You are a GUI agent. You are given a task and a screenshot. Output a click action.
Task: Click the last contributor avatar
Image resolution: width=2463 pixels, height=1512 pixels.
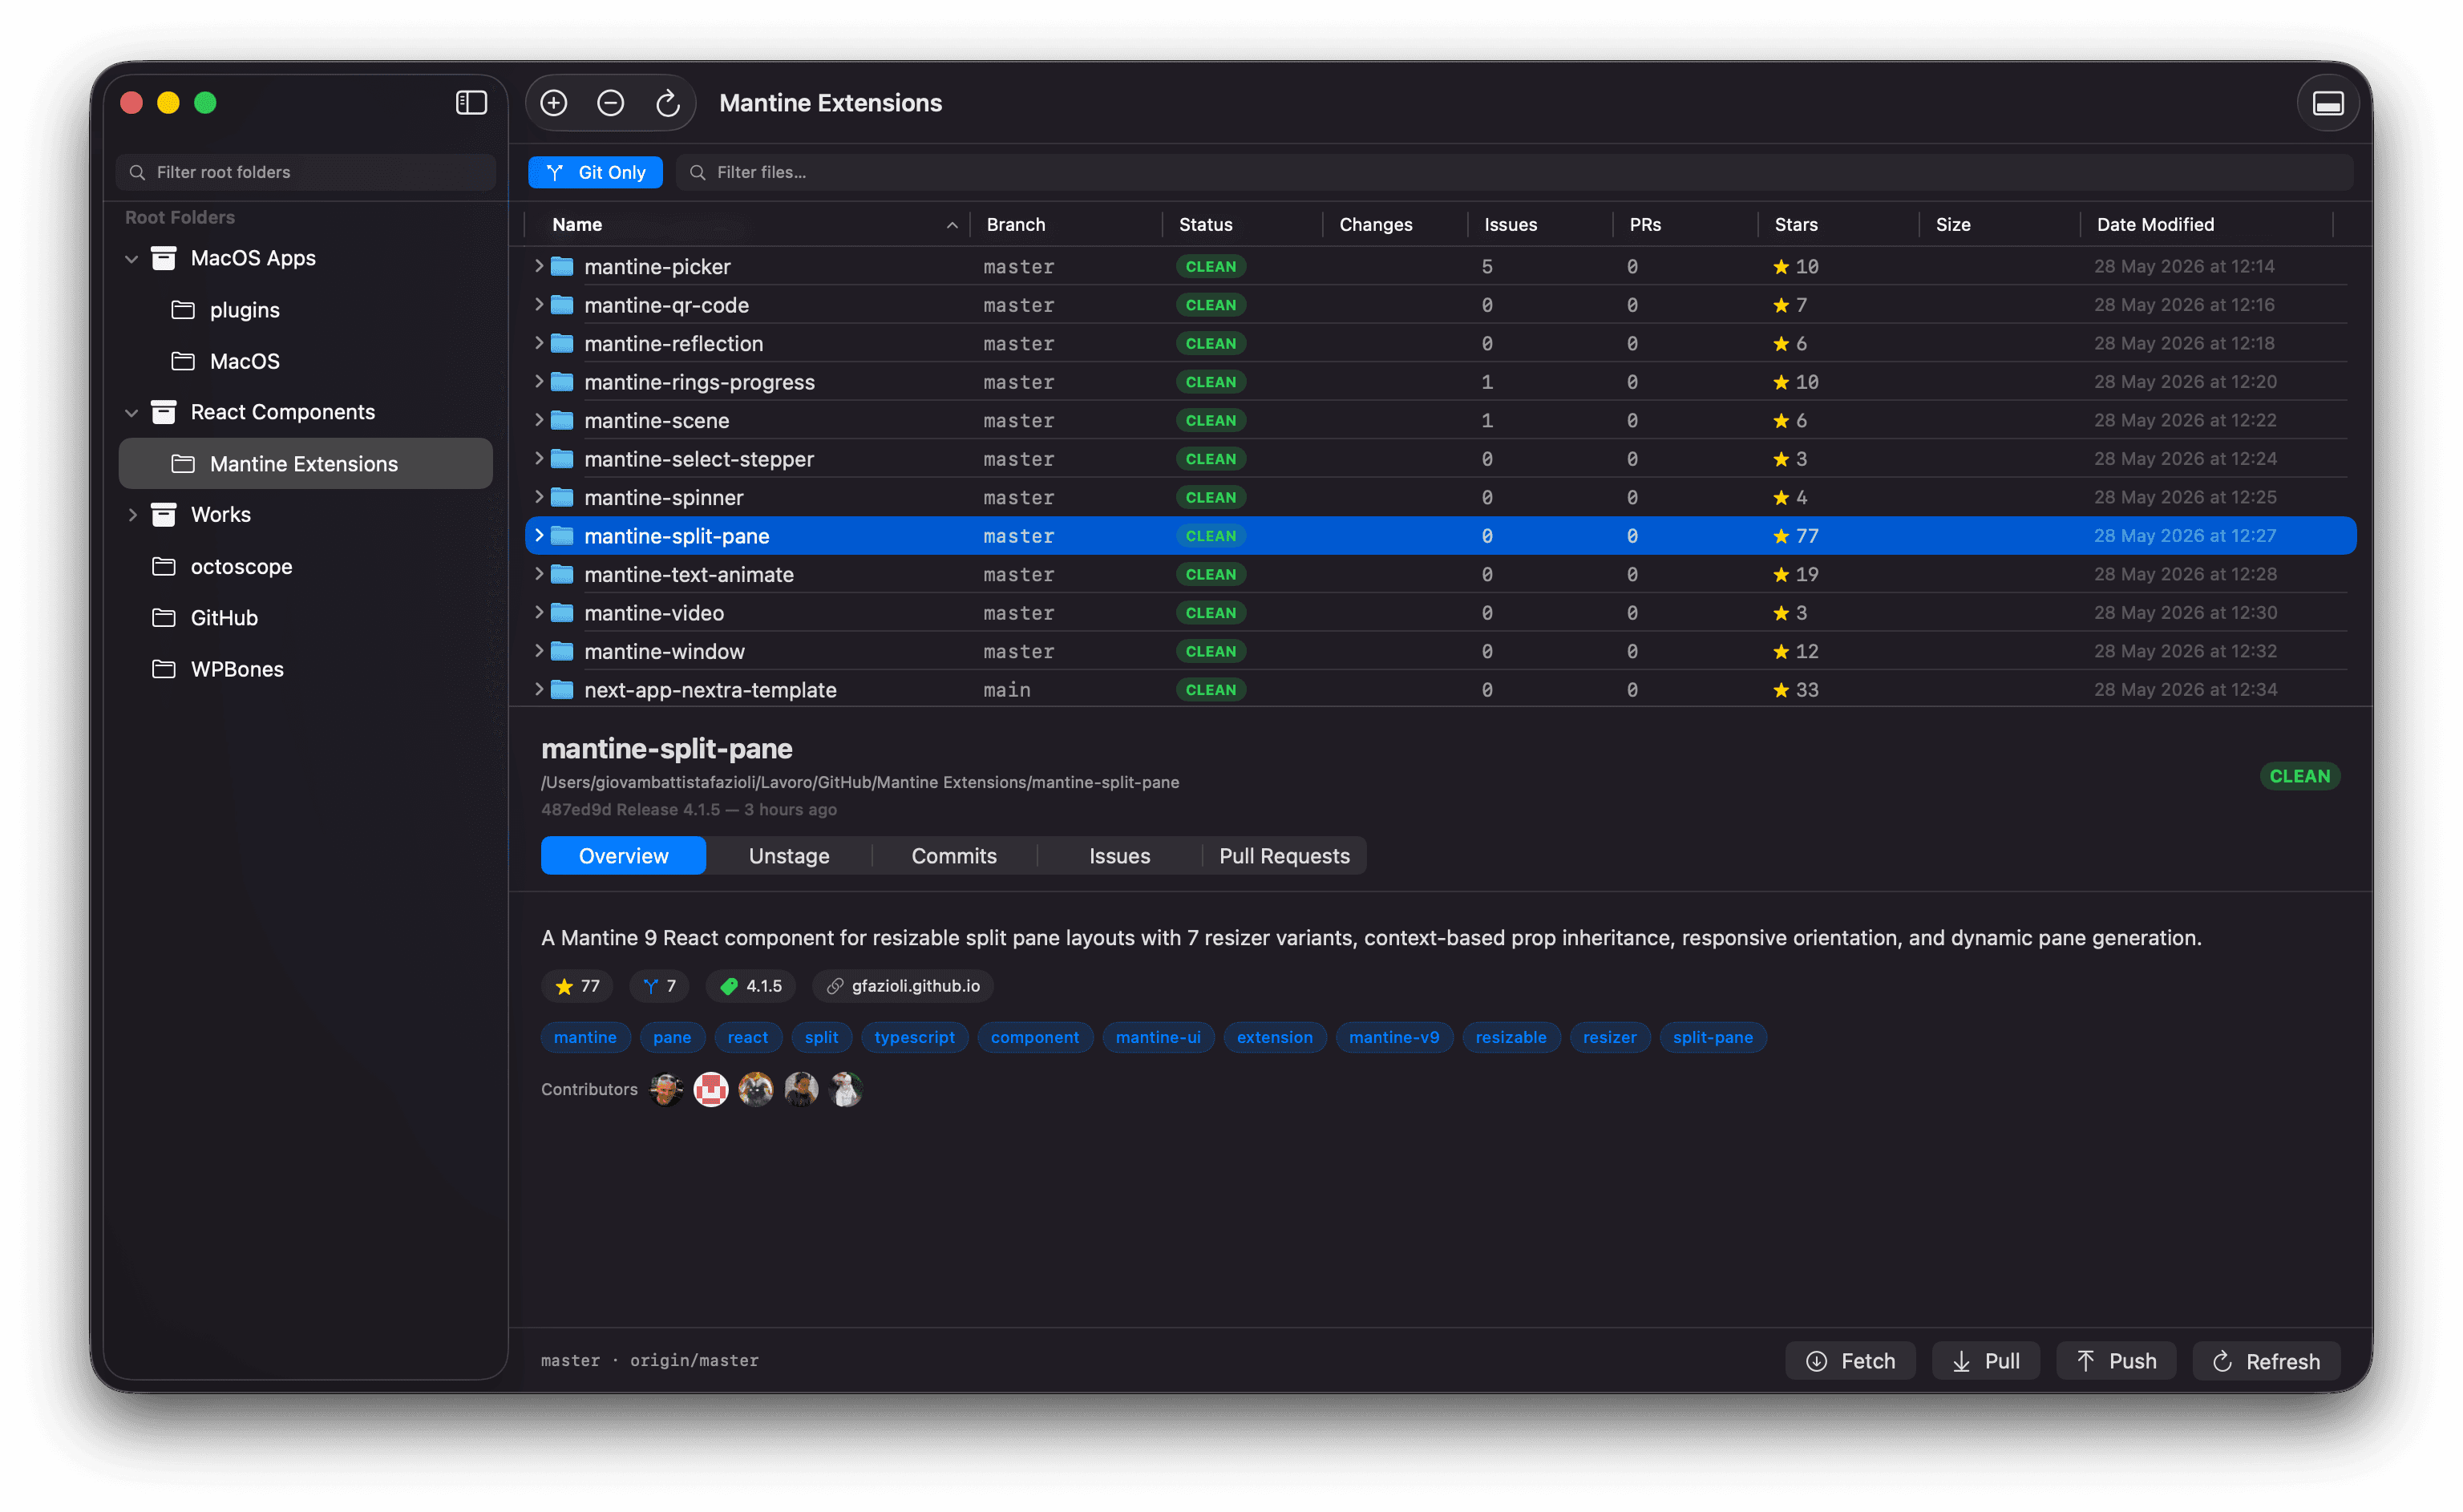(846, 1089)
